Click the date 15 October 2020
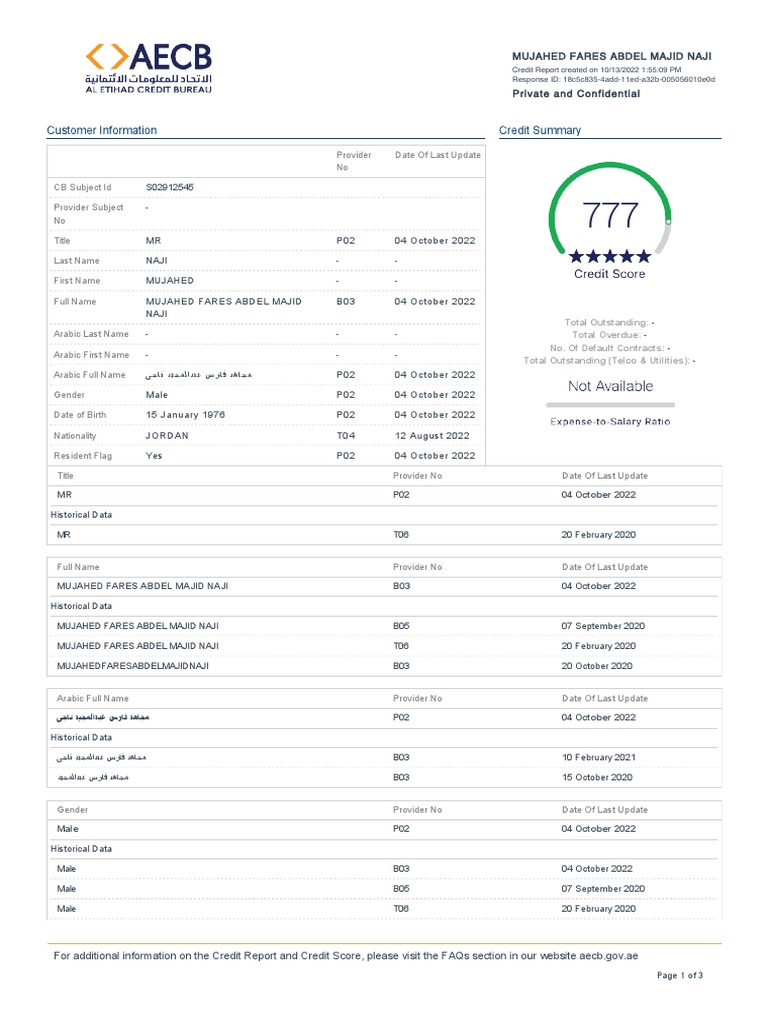 [x=597, y=777]
